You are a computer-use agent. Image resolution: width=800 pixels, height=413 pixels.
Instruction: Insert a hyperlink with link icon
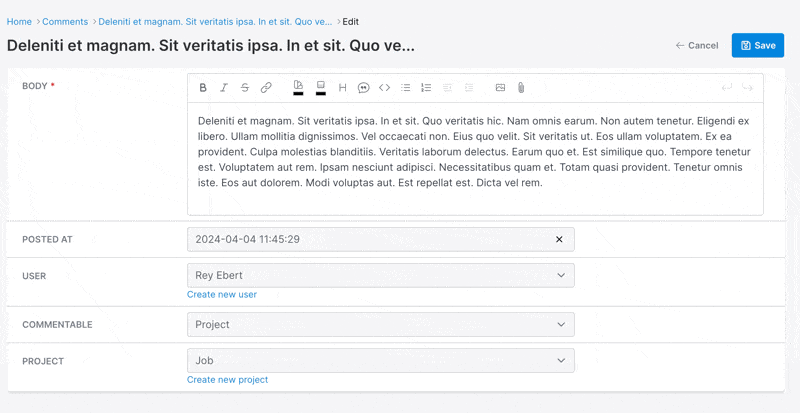coord(266,88)
